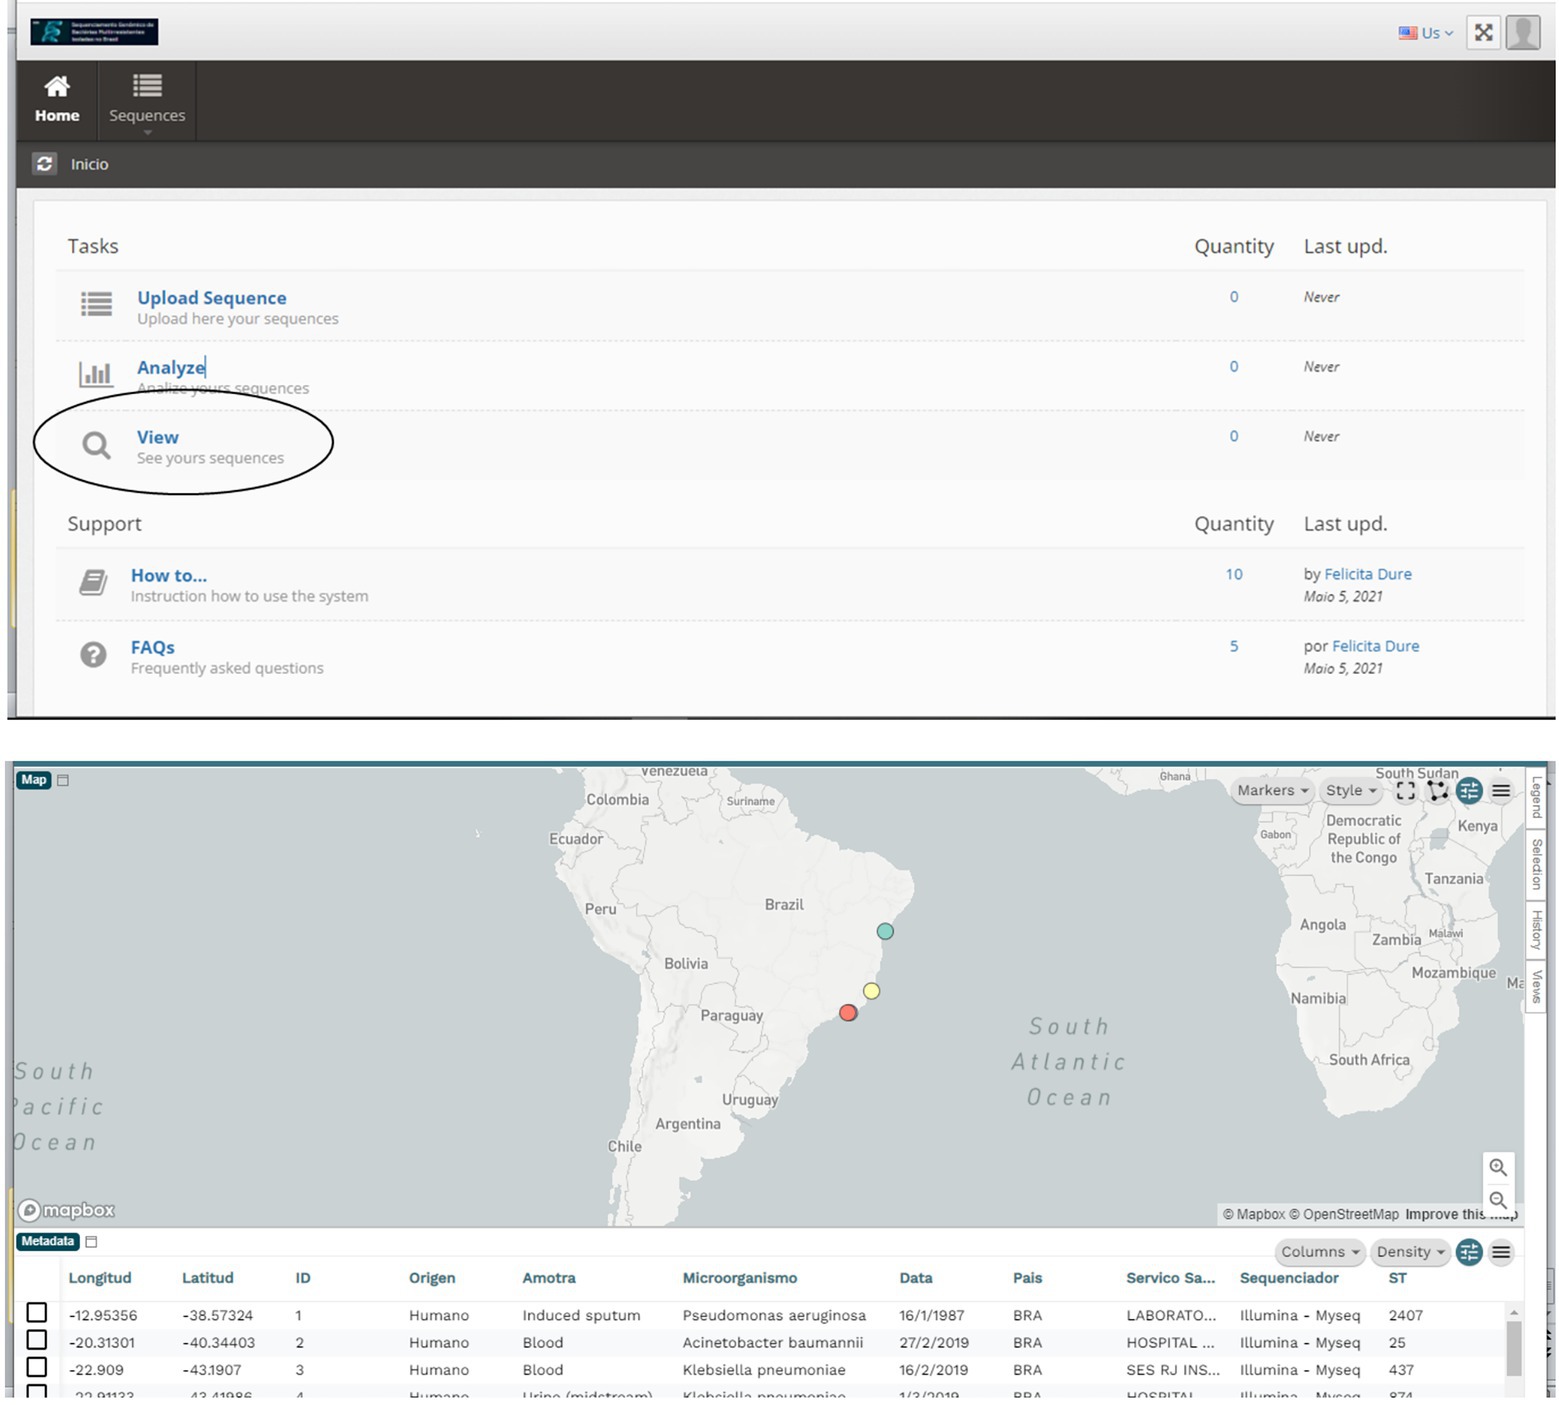The image size is (1559, 1405).
Task: Check the box for row ID 1
Action: [37, 1312]
